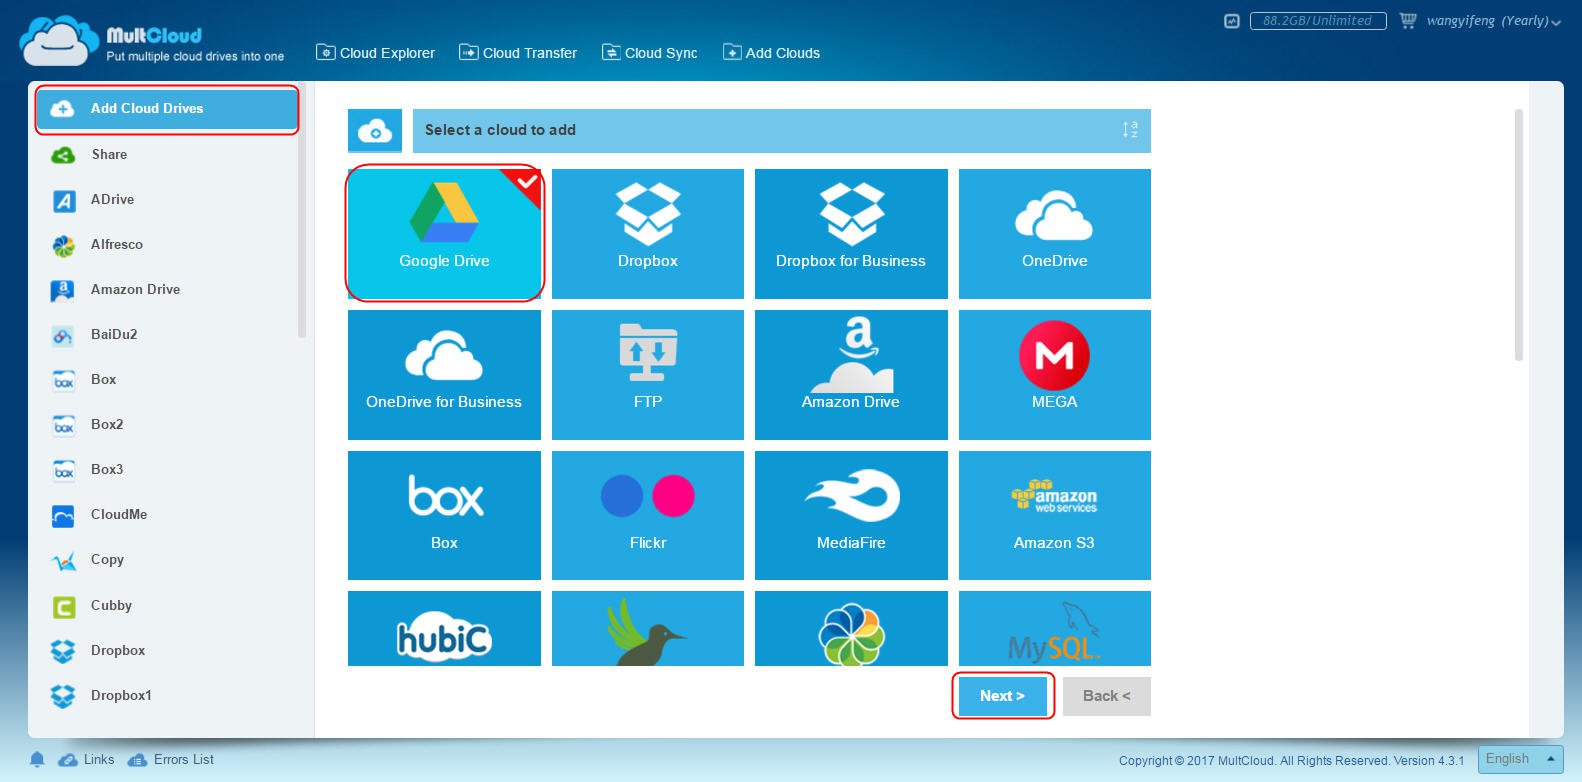Click the sidebar vertical scrollbar

coord(302,212)
